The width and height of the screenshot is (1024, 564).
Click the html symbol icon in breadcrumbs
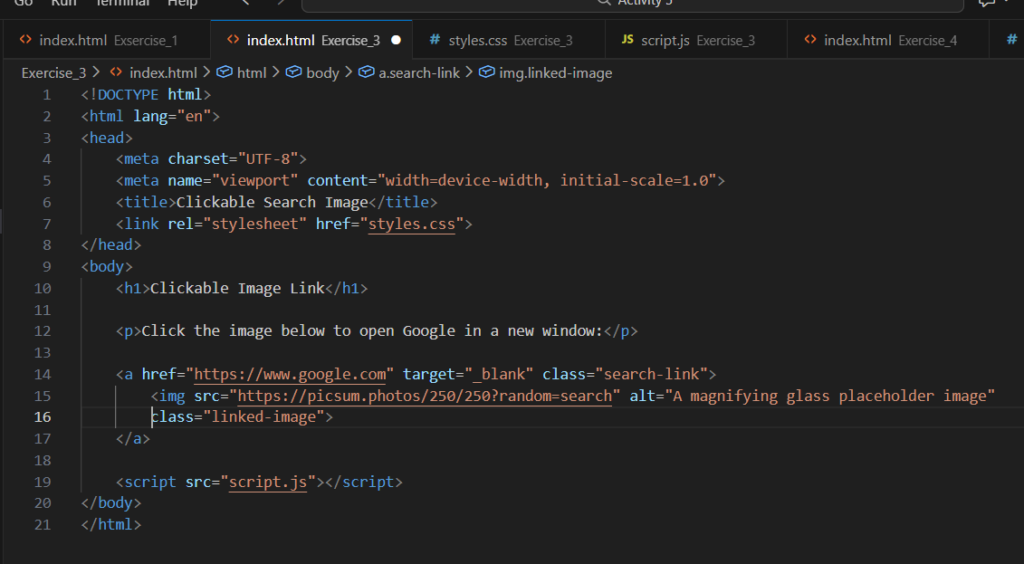(225, 73)
